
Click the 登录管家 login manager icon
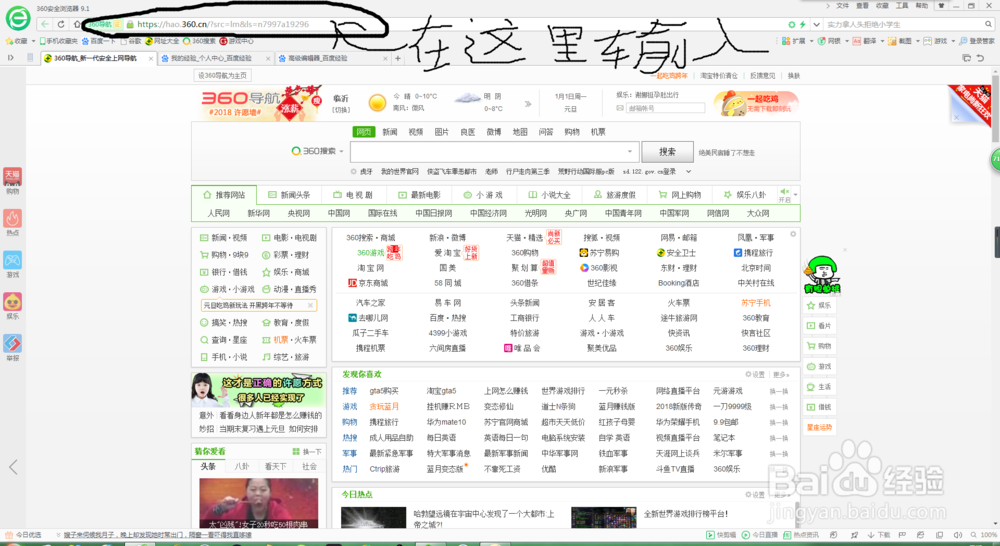(x=963, y=41)
